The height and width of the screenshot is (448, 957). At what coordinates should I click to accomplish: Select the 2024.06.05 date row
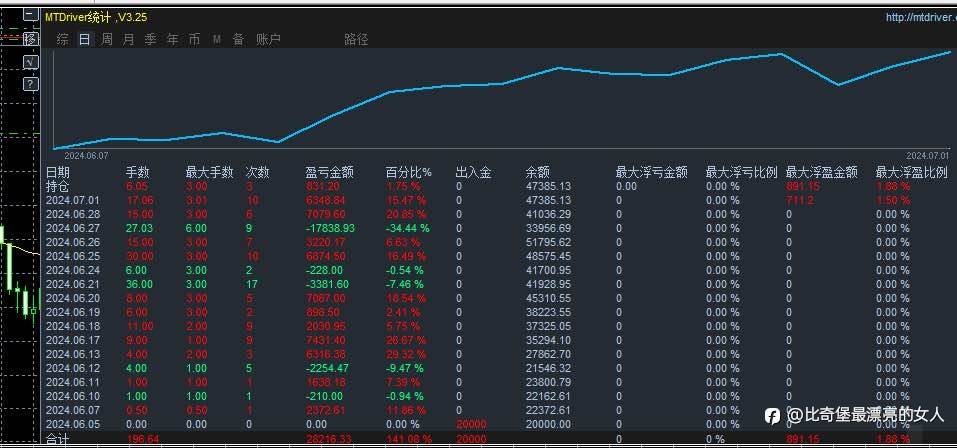click(73, 425)
